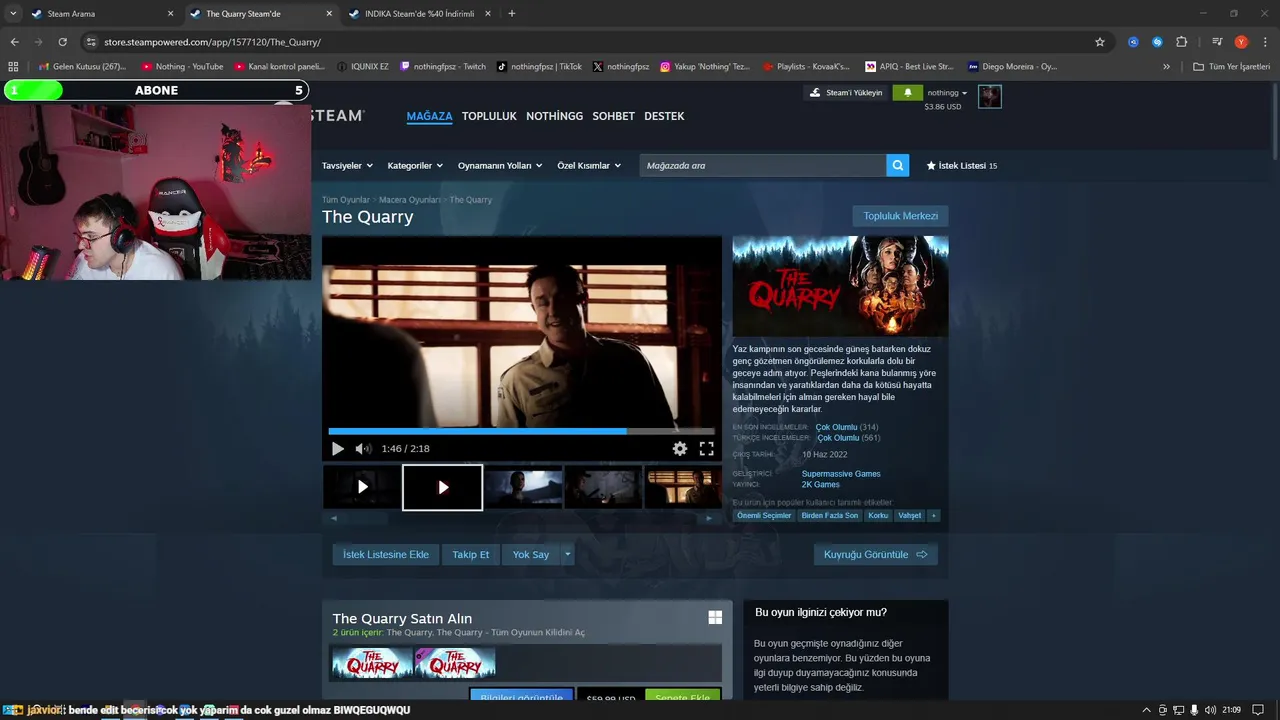Bookmark this page with star icon

(1100, 42)
